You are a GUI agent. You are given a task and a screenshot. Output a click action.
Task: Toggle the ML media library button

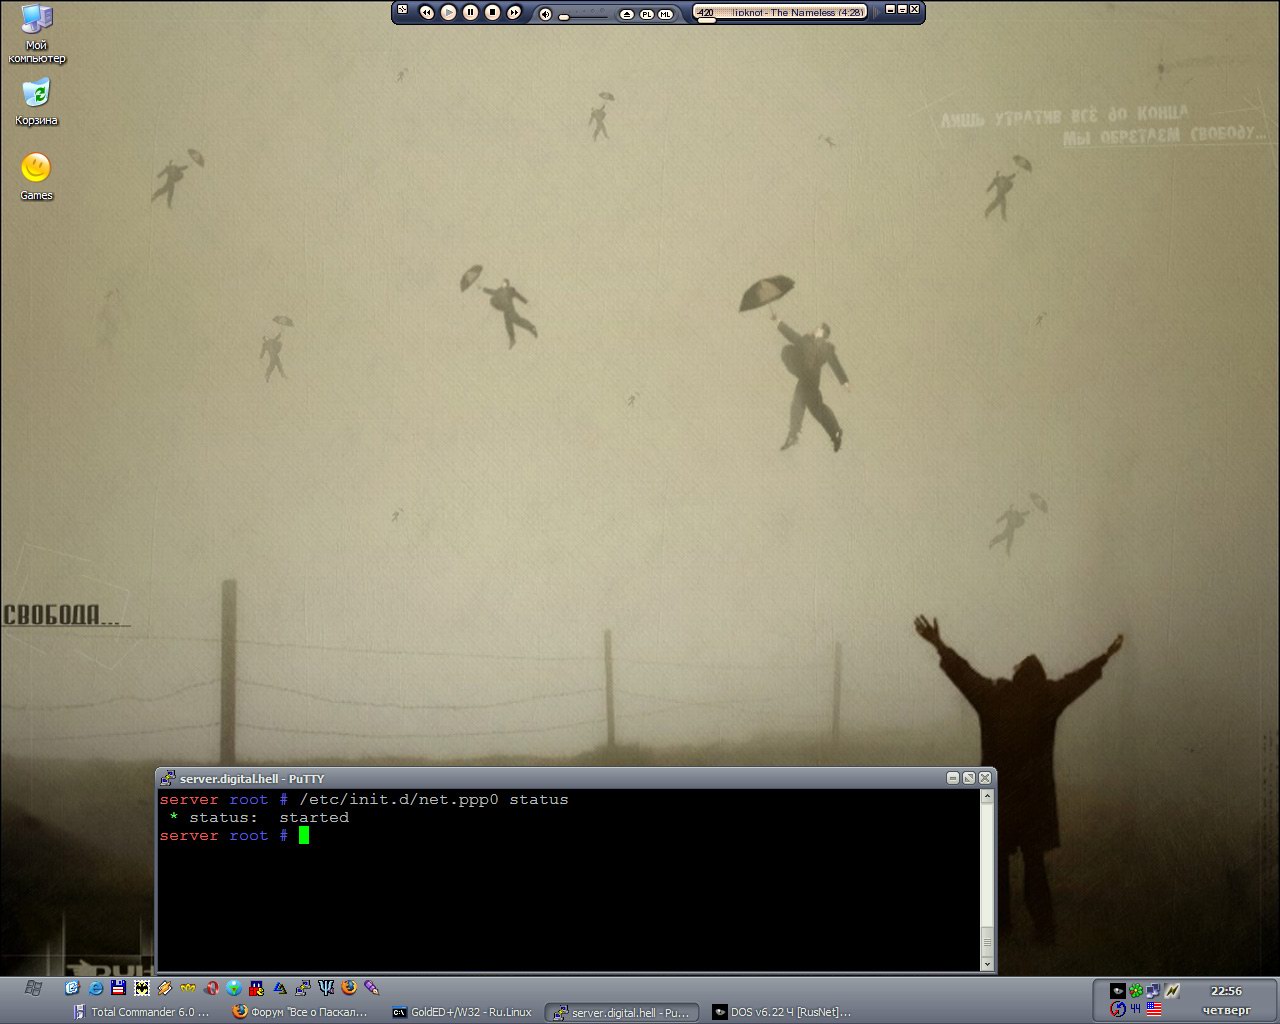coord(665,14)
